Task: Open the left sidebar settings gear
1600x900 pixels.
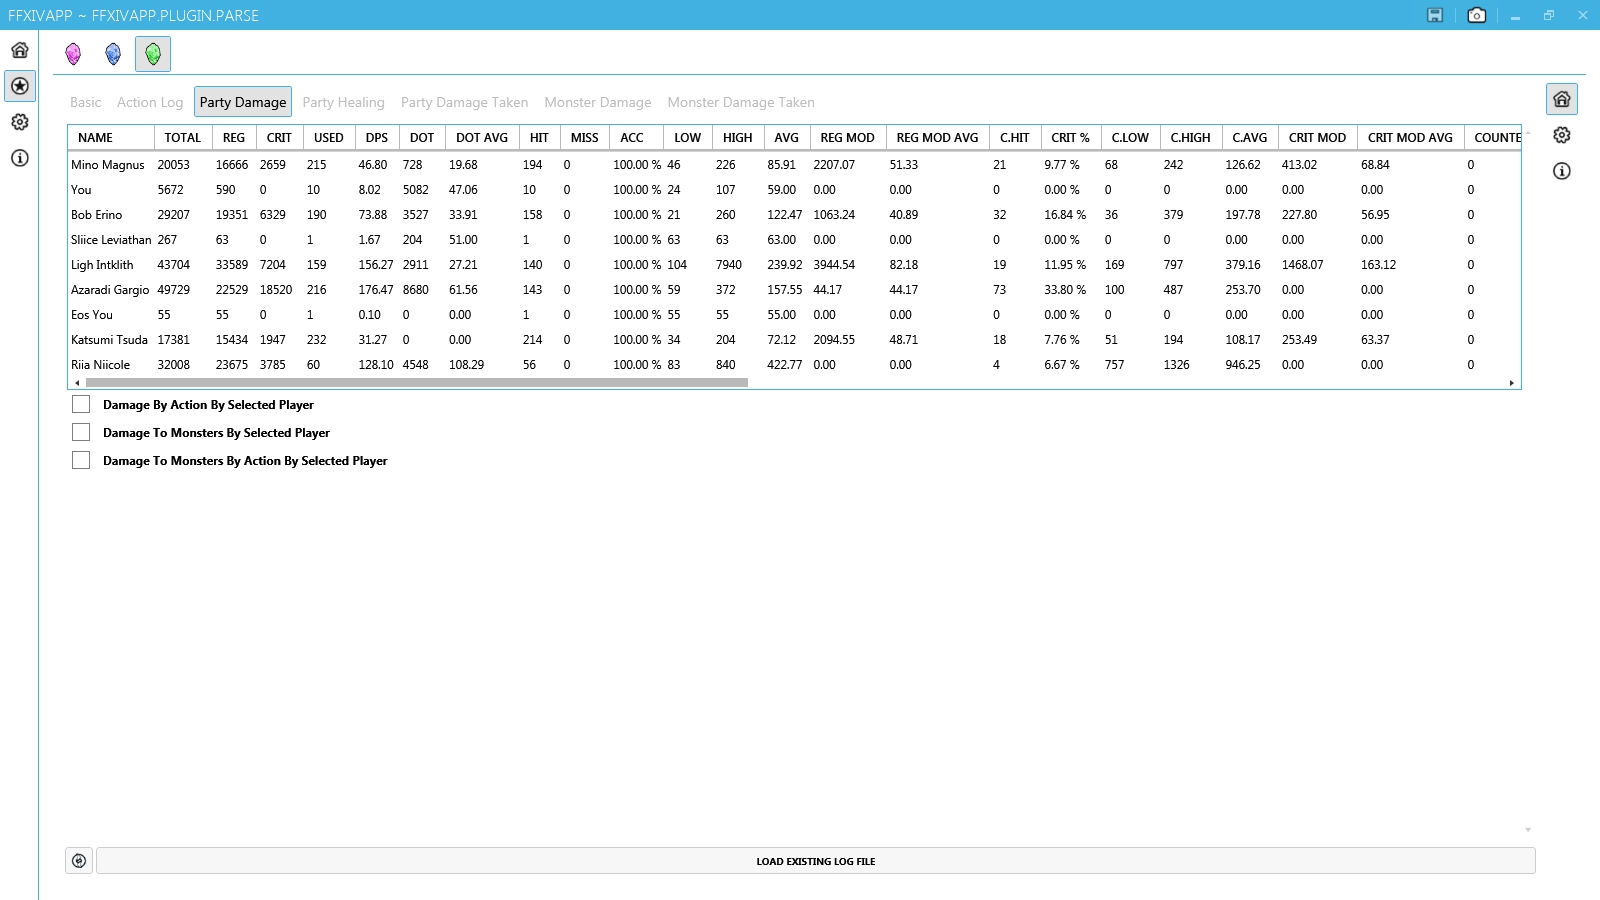Action: tap(20, 122)
